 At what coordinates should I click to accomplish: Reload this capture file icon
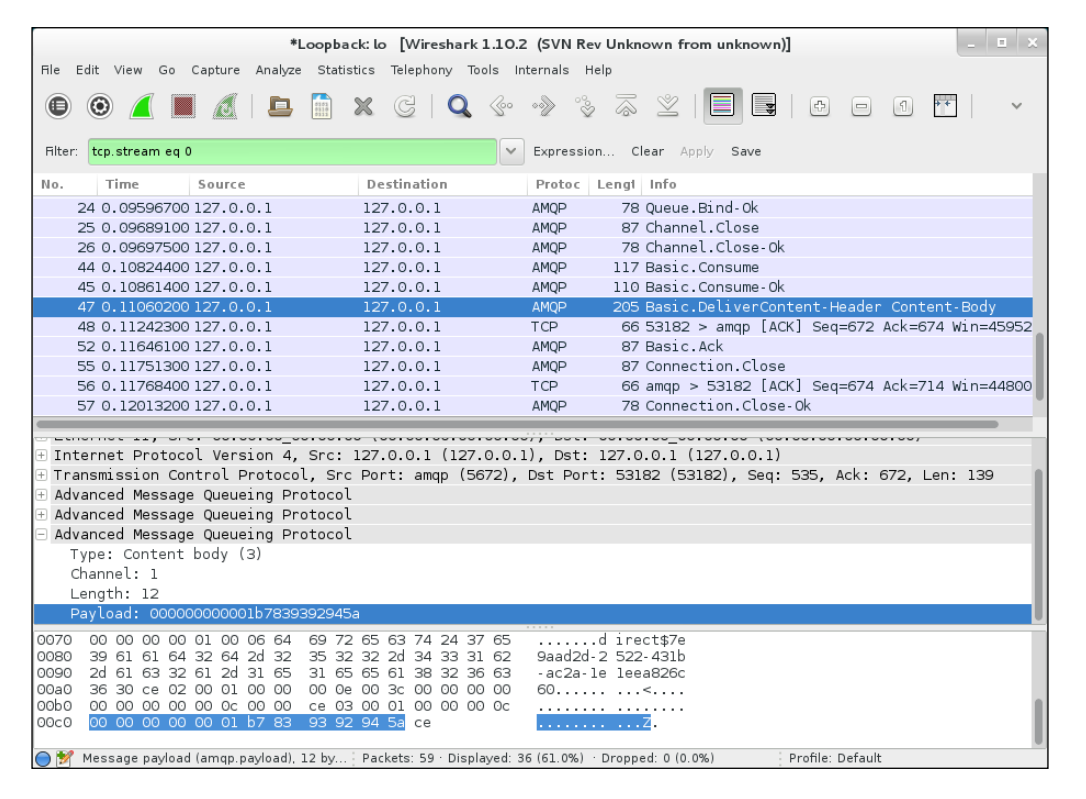[x=404, y=106]
